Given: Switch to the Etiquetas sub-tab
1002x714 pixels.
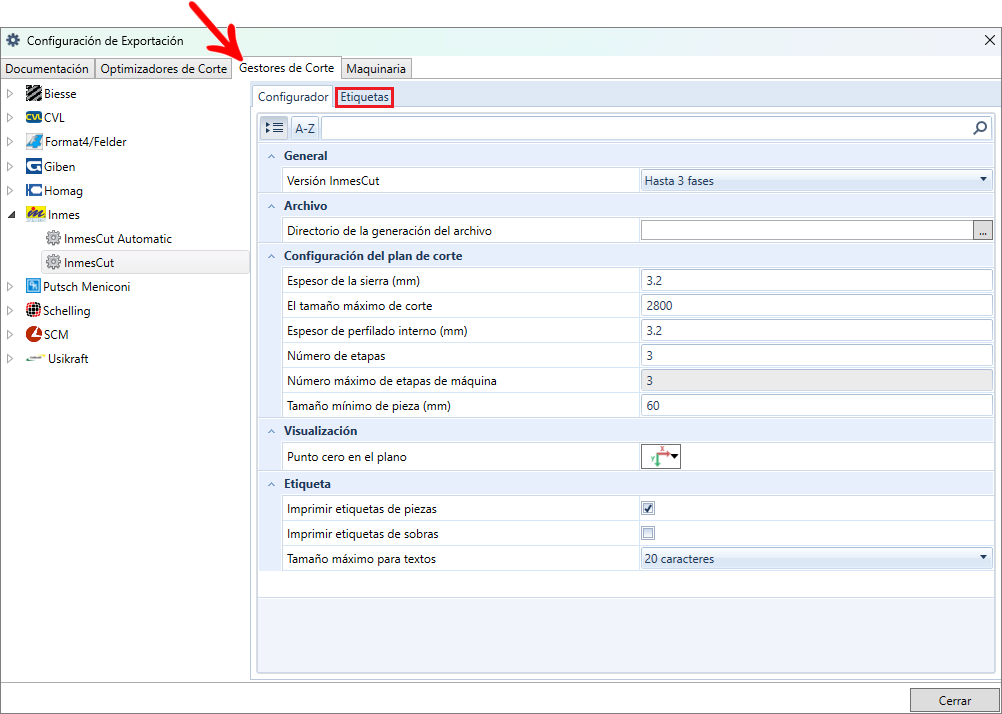Looking at the screenshot, I should 364,97.
